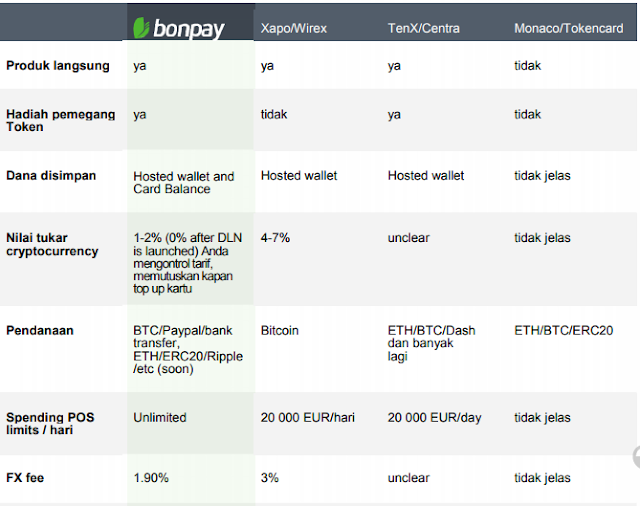Select Spending POS limits / hari label
Screen dimensions: 640x506
(x=50, y=424)
